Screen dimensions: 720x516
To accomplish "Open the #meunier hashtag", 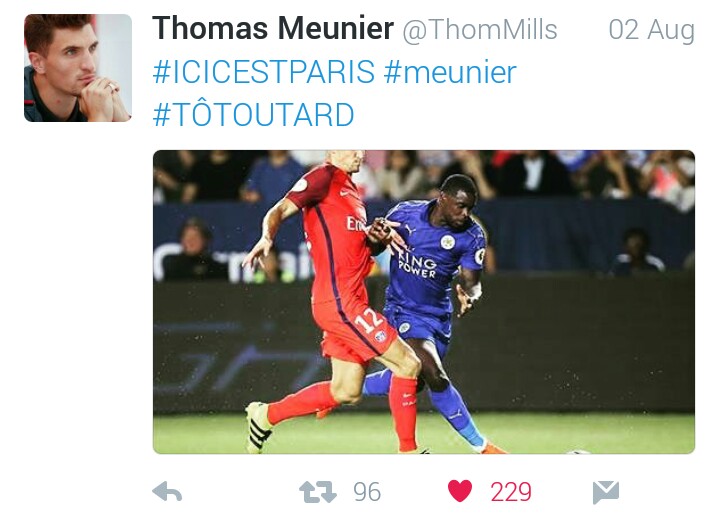I will tap(450, 72).
